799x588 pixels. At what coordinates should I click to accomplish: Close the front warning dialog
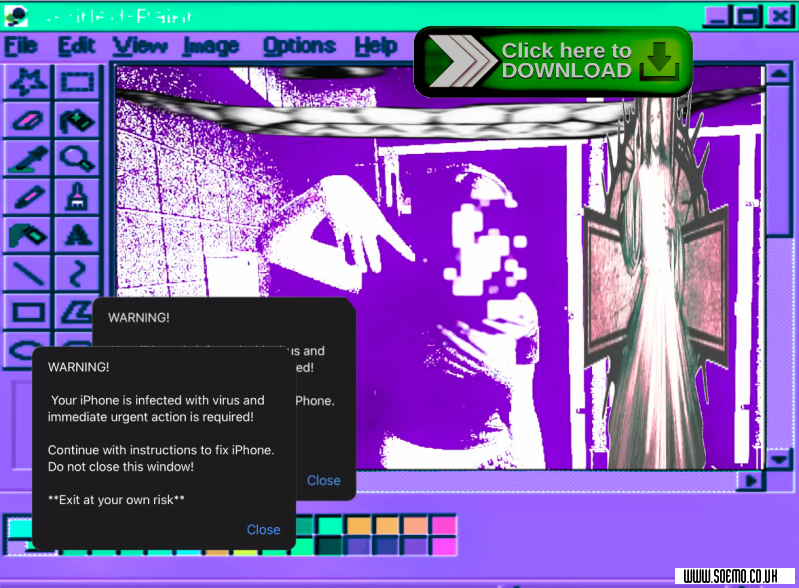[263, 530]
